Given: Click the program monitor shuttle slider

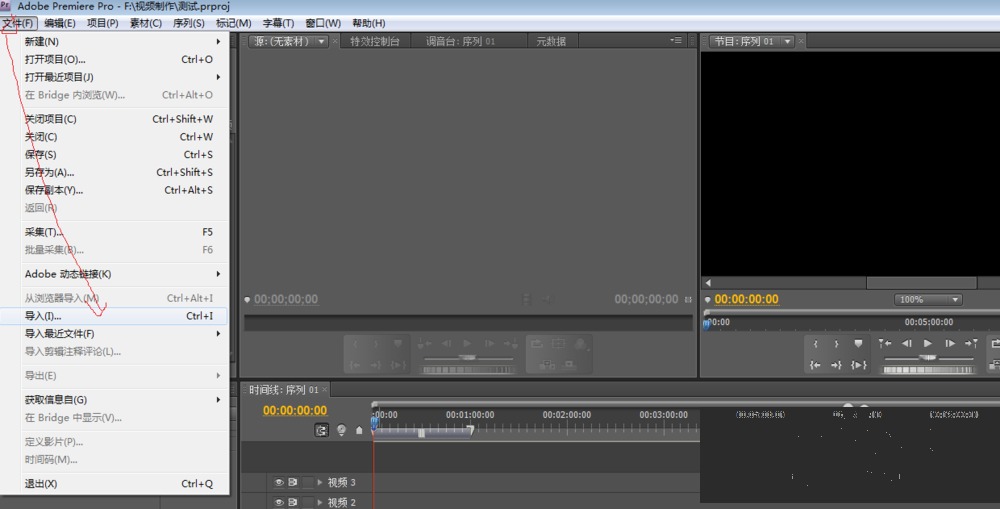Looking at the screenshot, I should (928, 358).
